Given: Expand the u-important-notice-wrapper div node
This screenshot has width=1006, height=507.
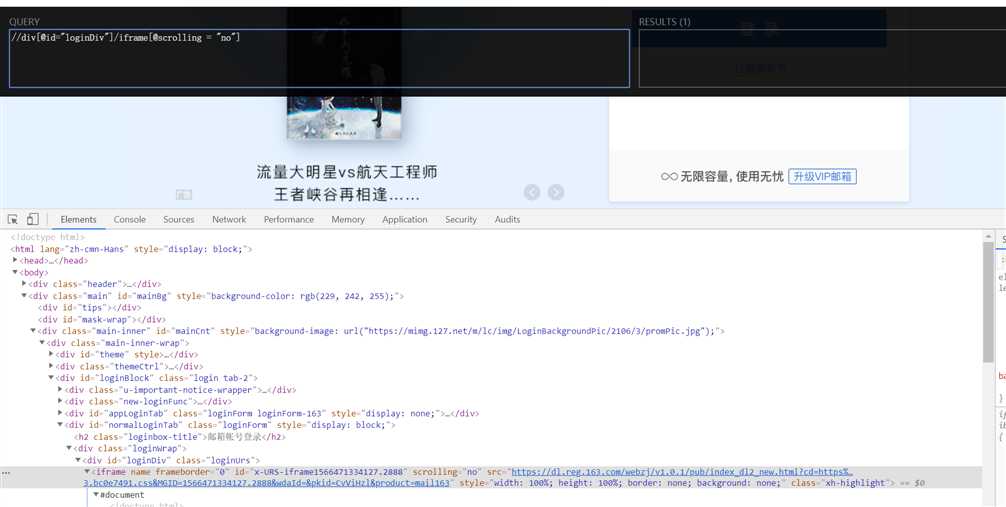Looking at the screenshot, I should pos(60,390).
